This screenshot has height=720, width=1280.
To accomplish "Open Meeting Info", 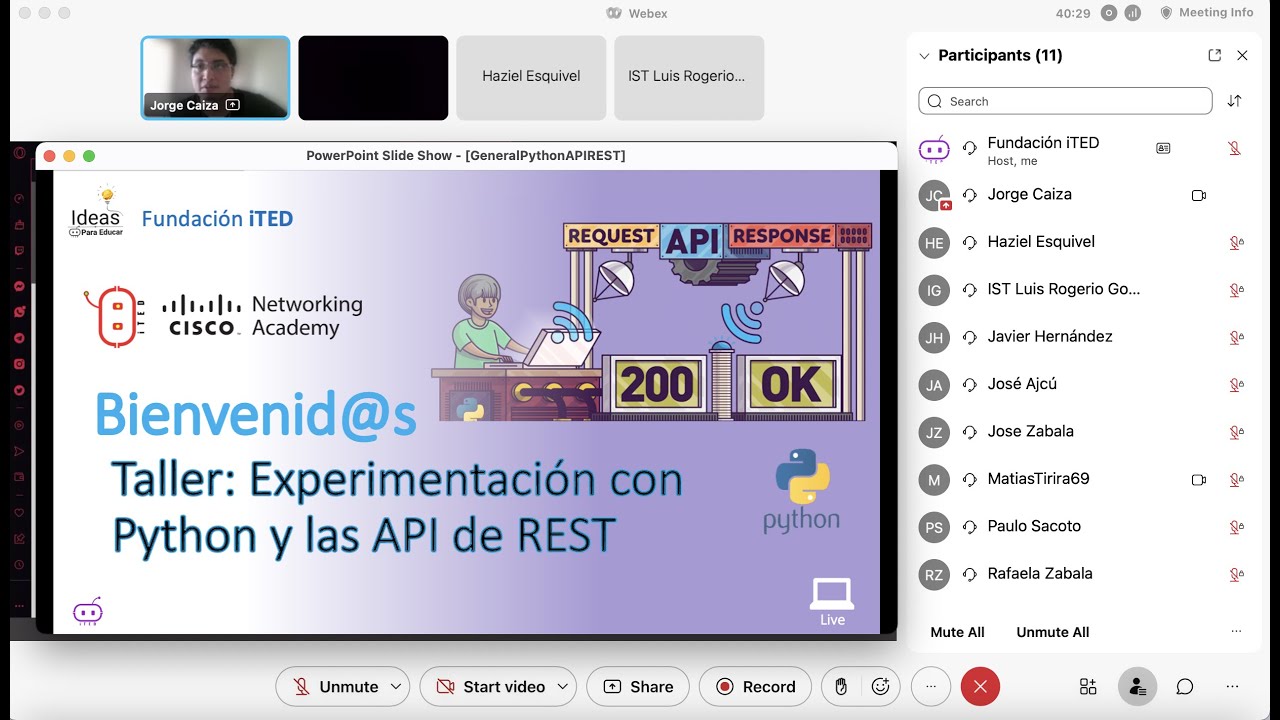I will tap(1206, 13).
